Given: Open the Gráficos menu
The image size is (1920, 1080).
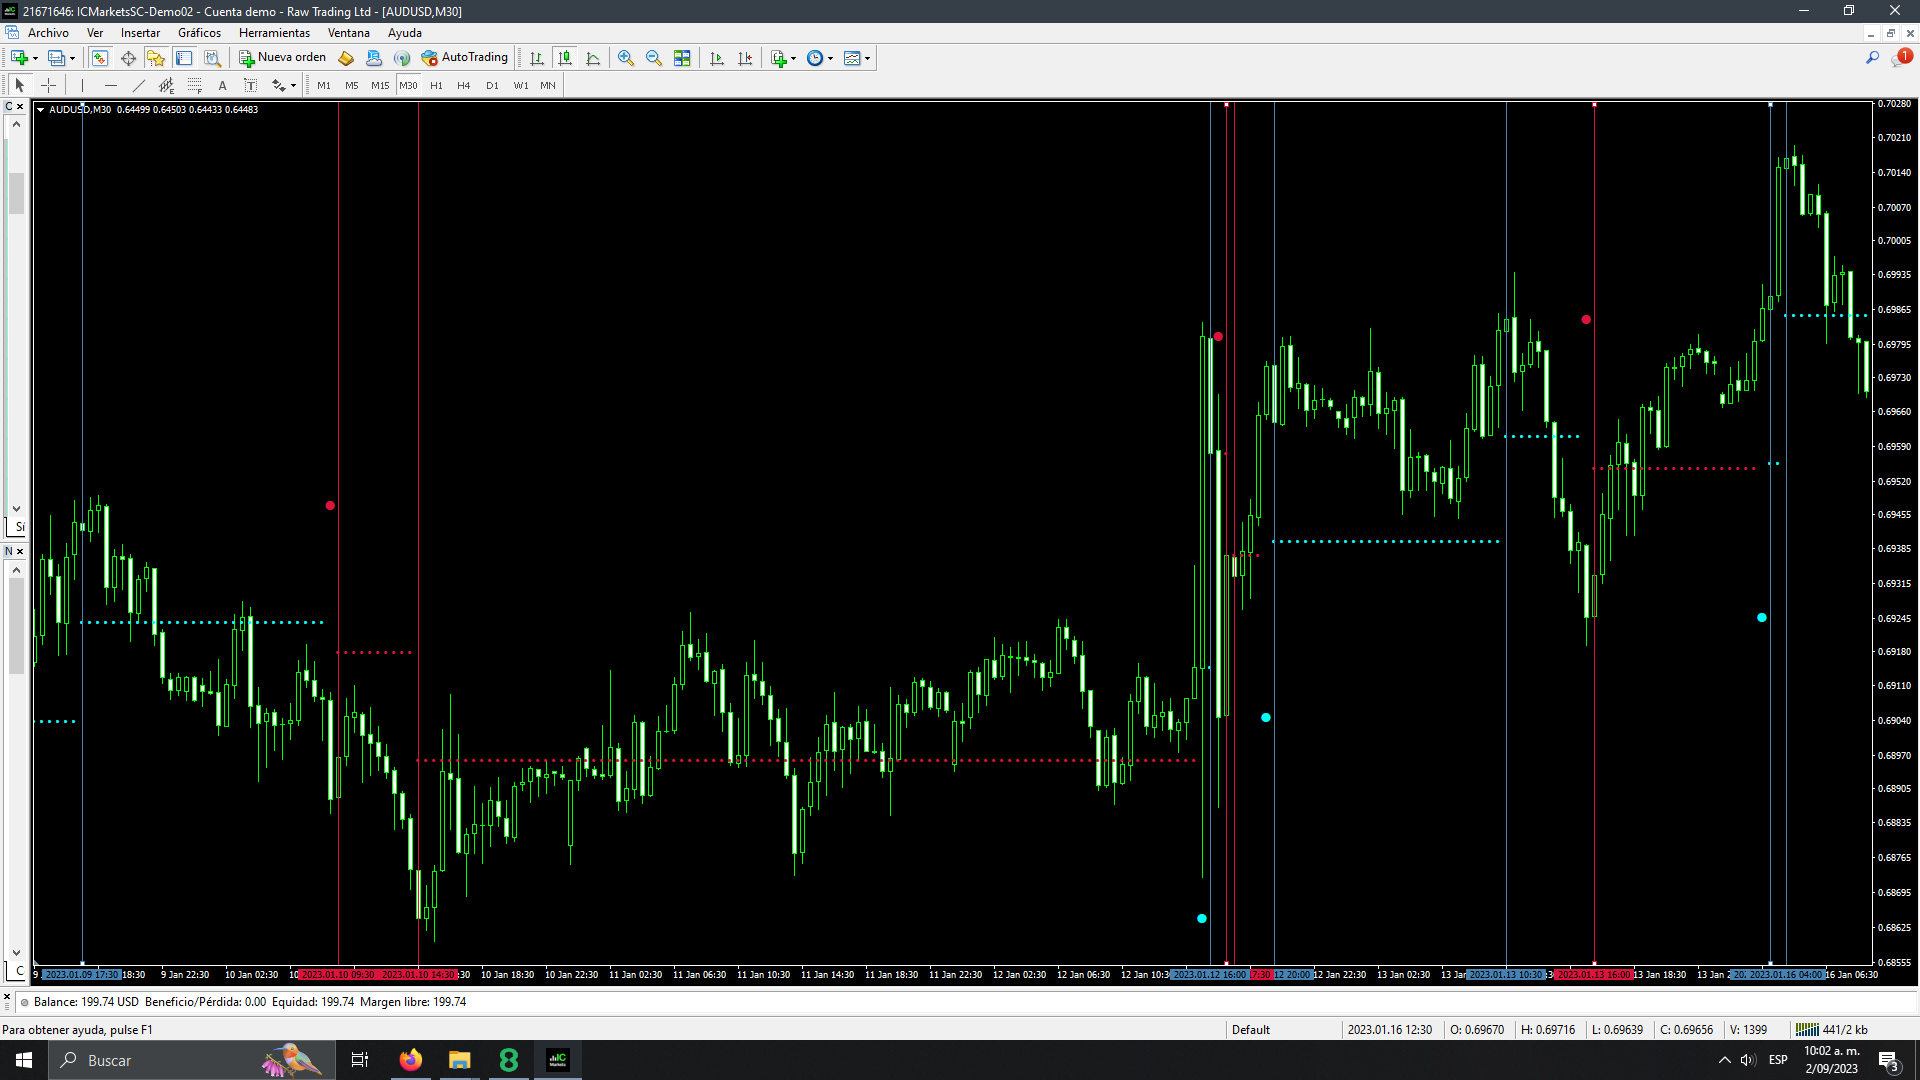Looking at the screenshot, I should pyautogui.click(x=199, y=33).
